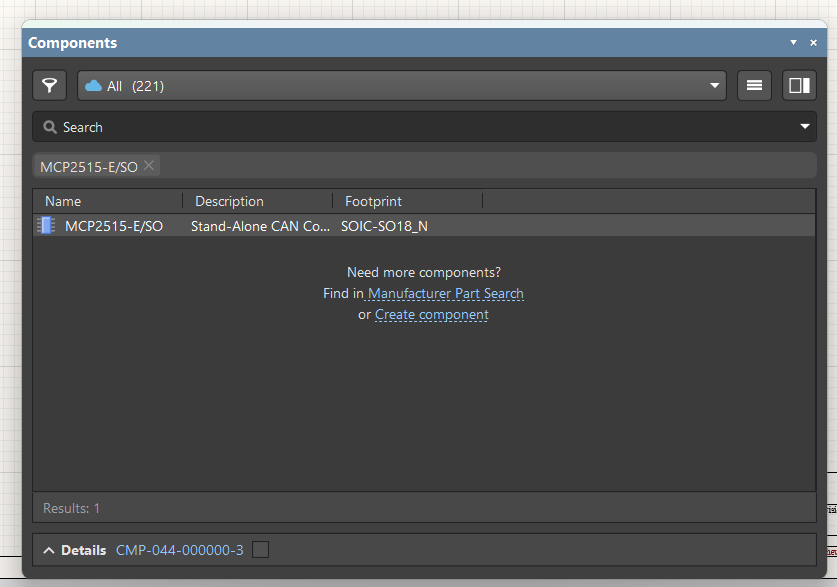Image resolution: width=837 pixels, height=587 pixels.
Task: Click the Details section label
Action: pyautogui.click(x=84, y=550)
